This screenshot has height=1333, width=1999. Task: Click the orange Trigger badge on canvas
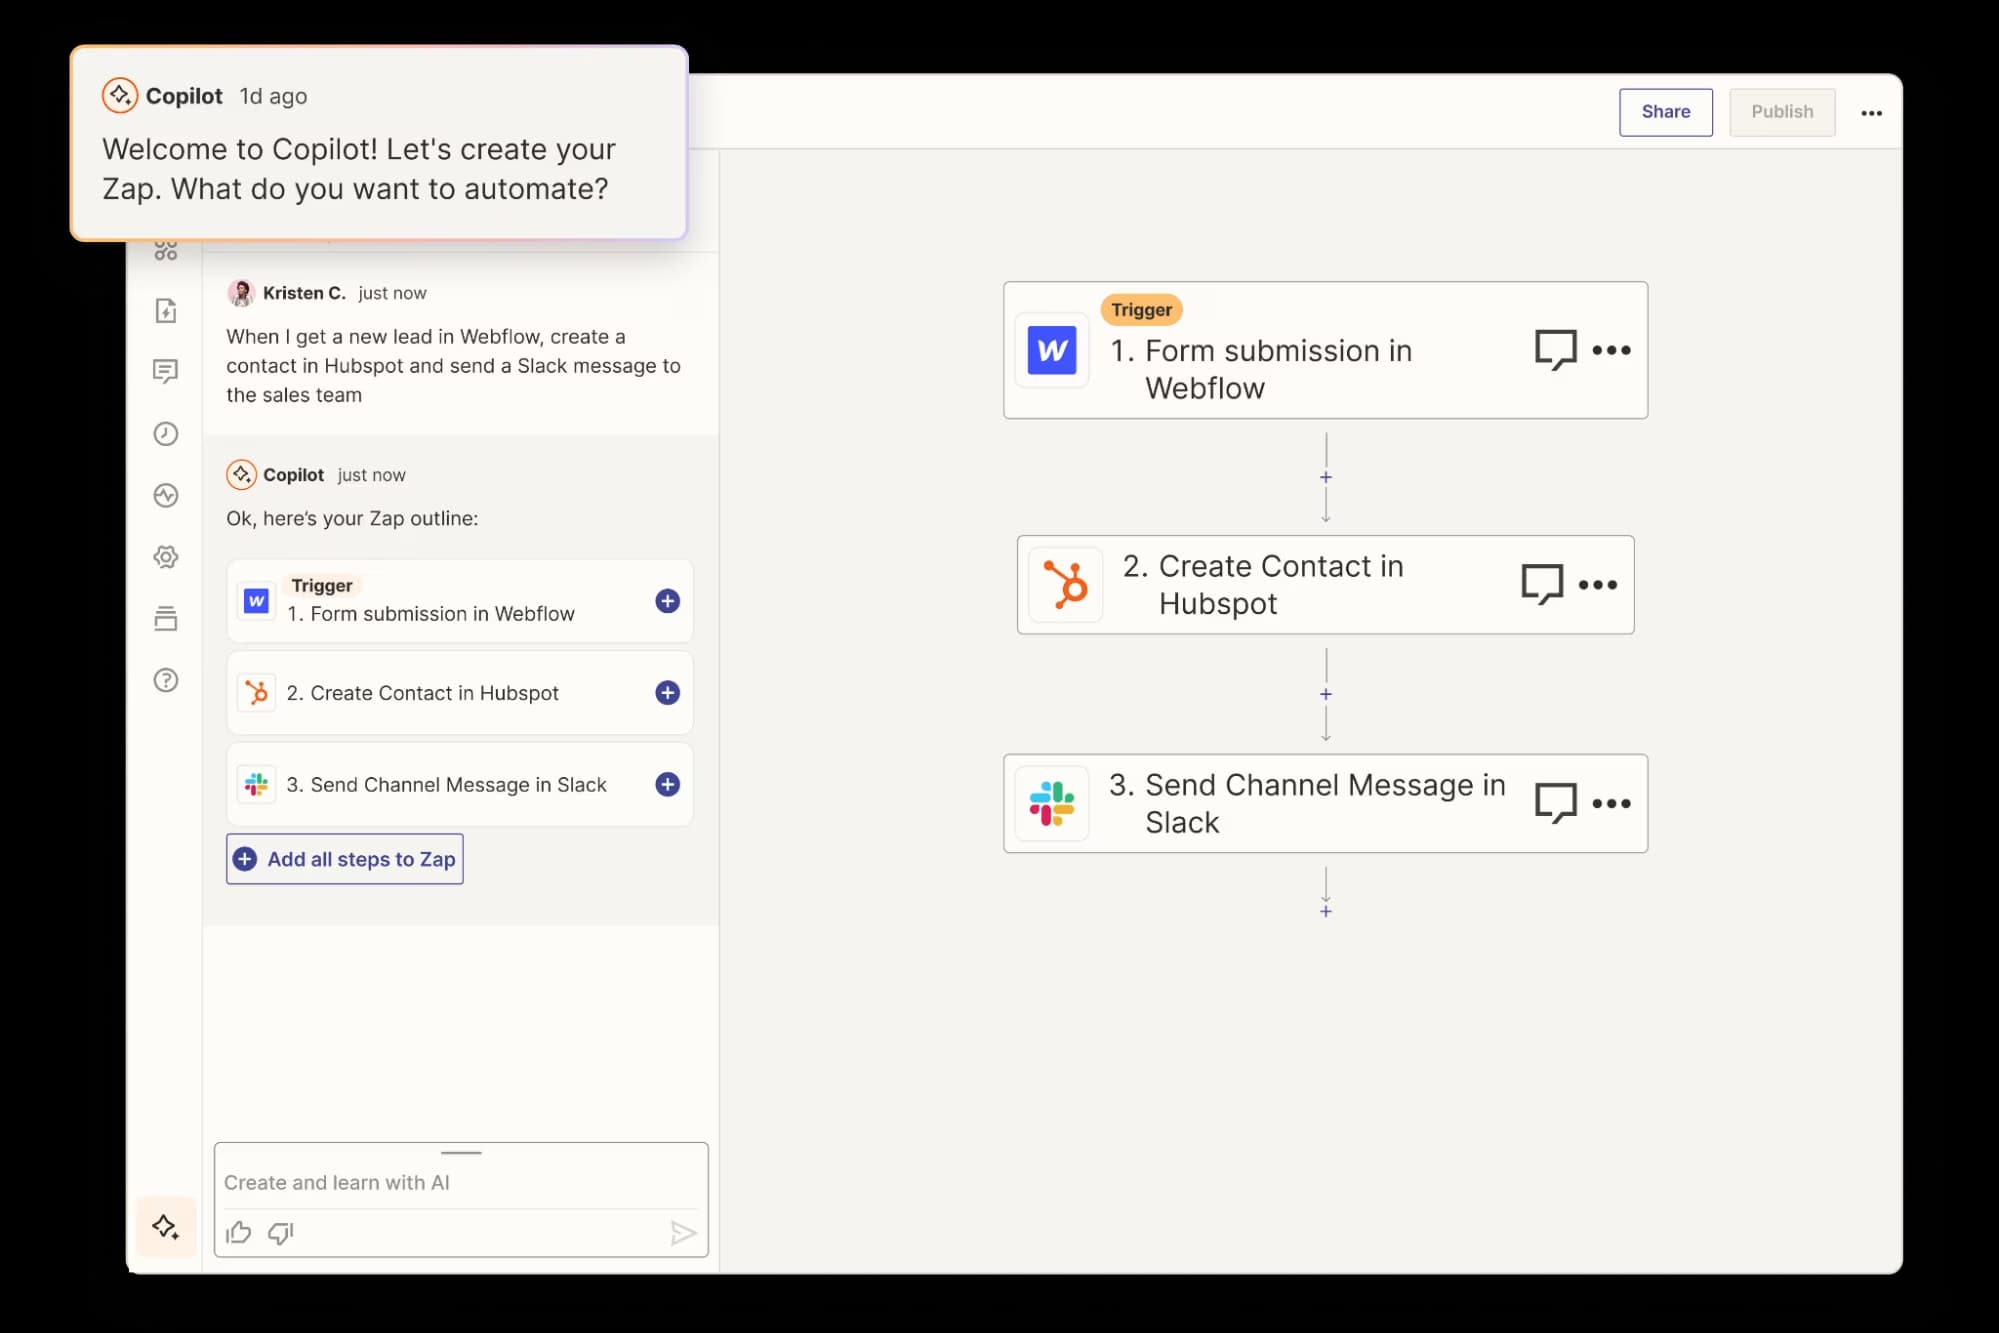coord(1141,310)
